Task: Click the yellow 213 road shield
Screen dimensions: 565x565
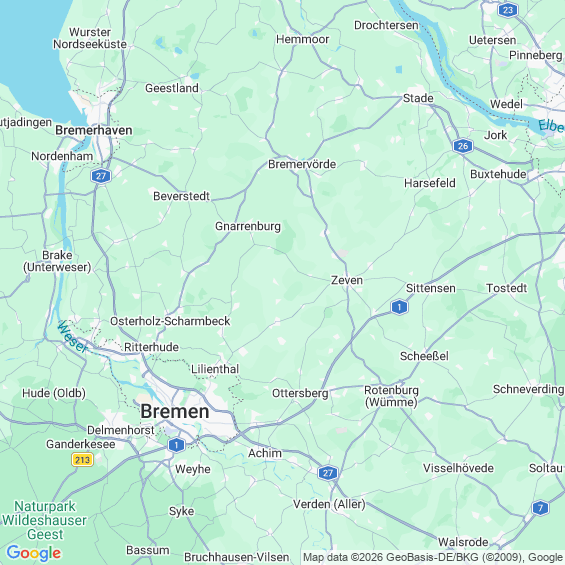Action: pos(83,460)
